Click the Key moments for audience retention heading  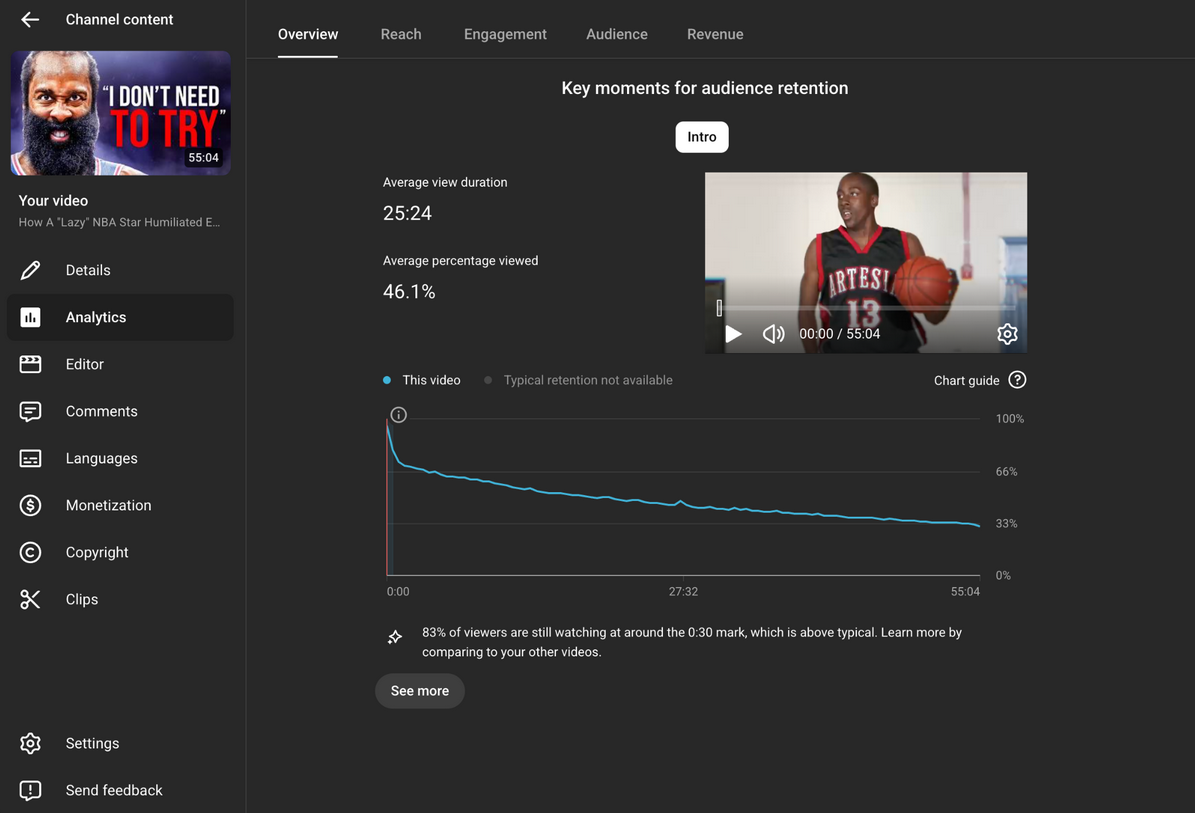point(705,88)
